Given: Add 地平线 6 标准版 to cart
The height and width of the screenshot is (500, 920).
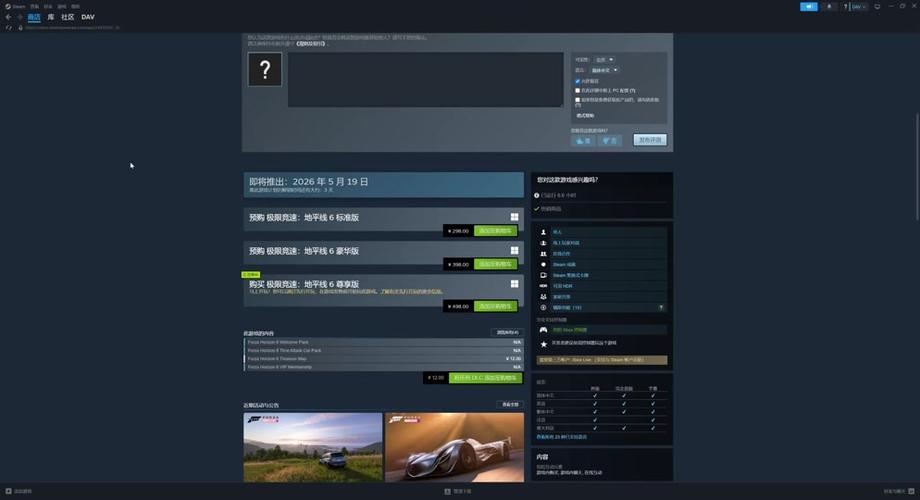Looking at the screenshot, I should point(496,231).
